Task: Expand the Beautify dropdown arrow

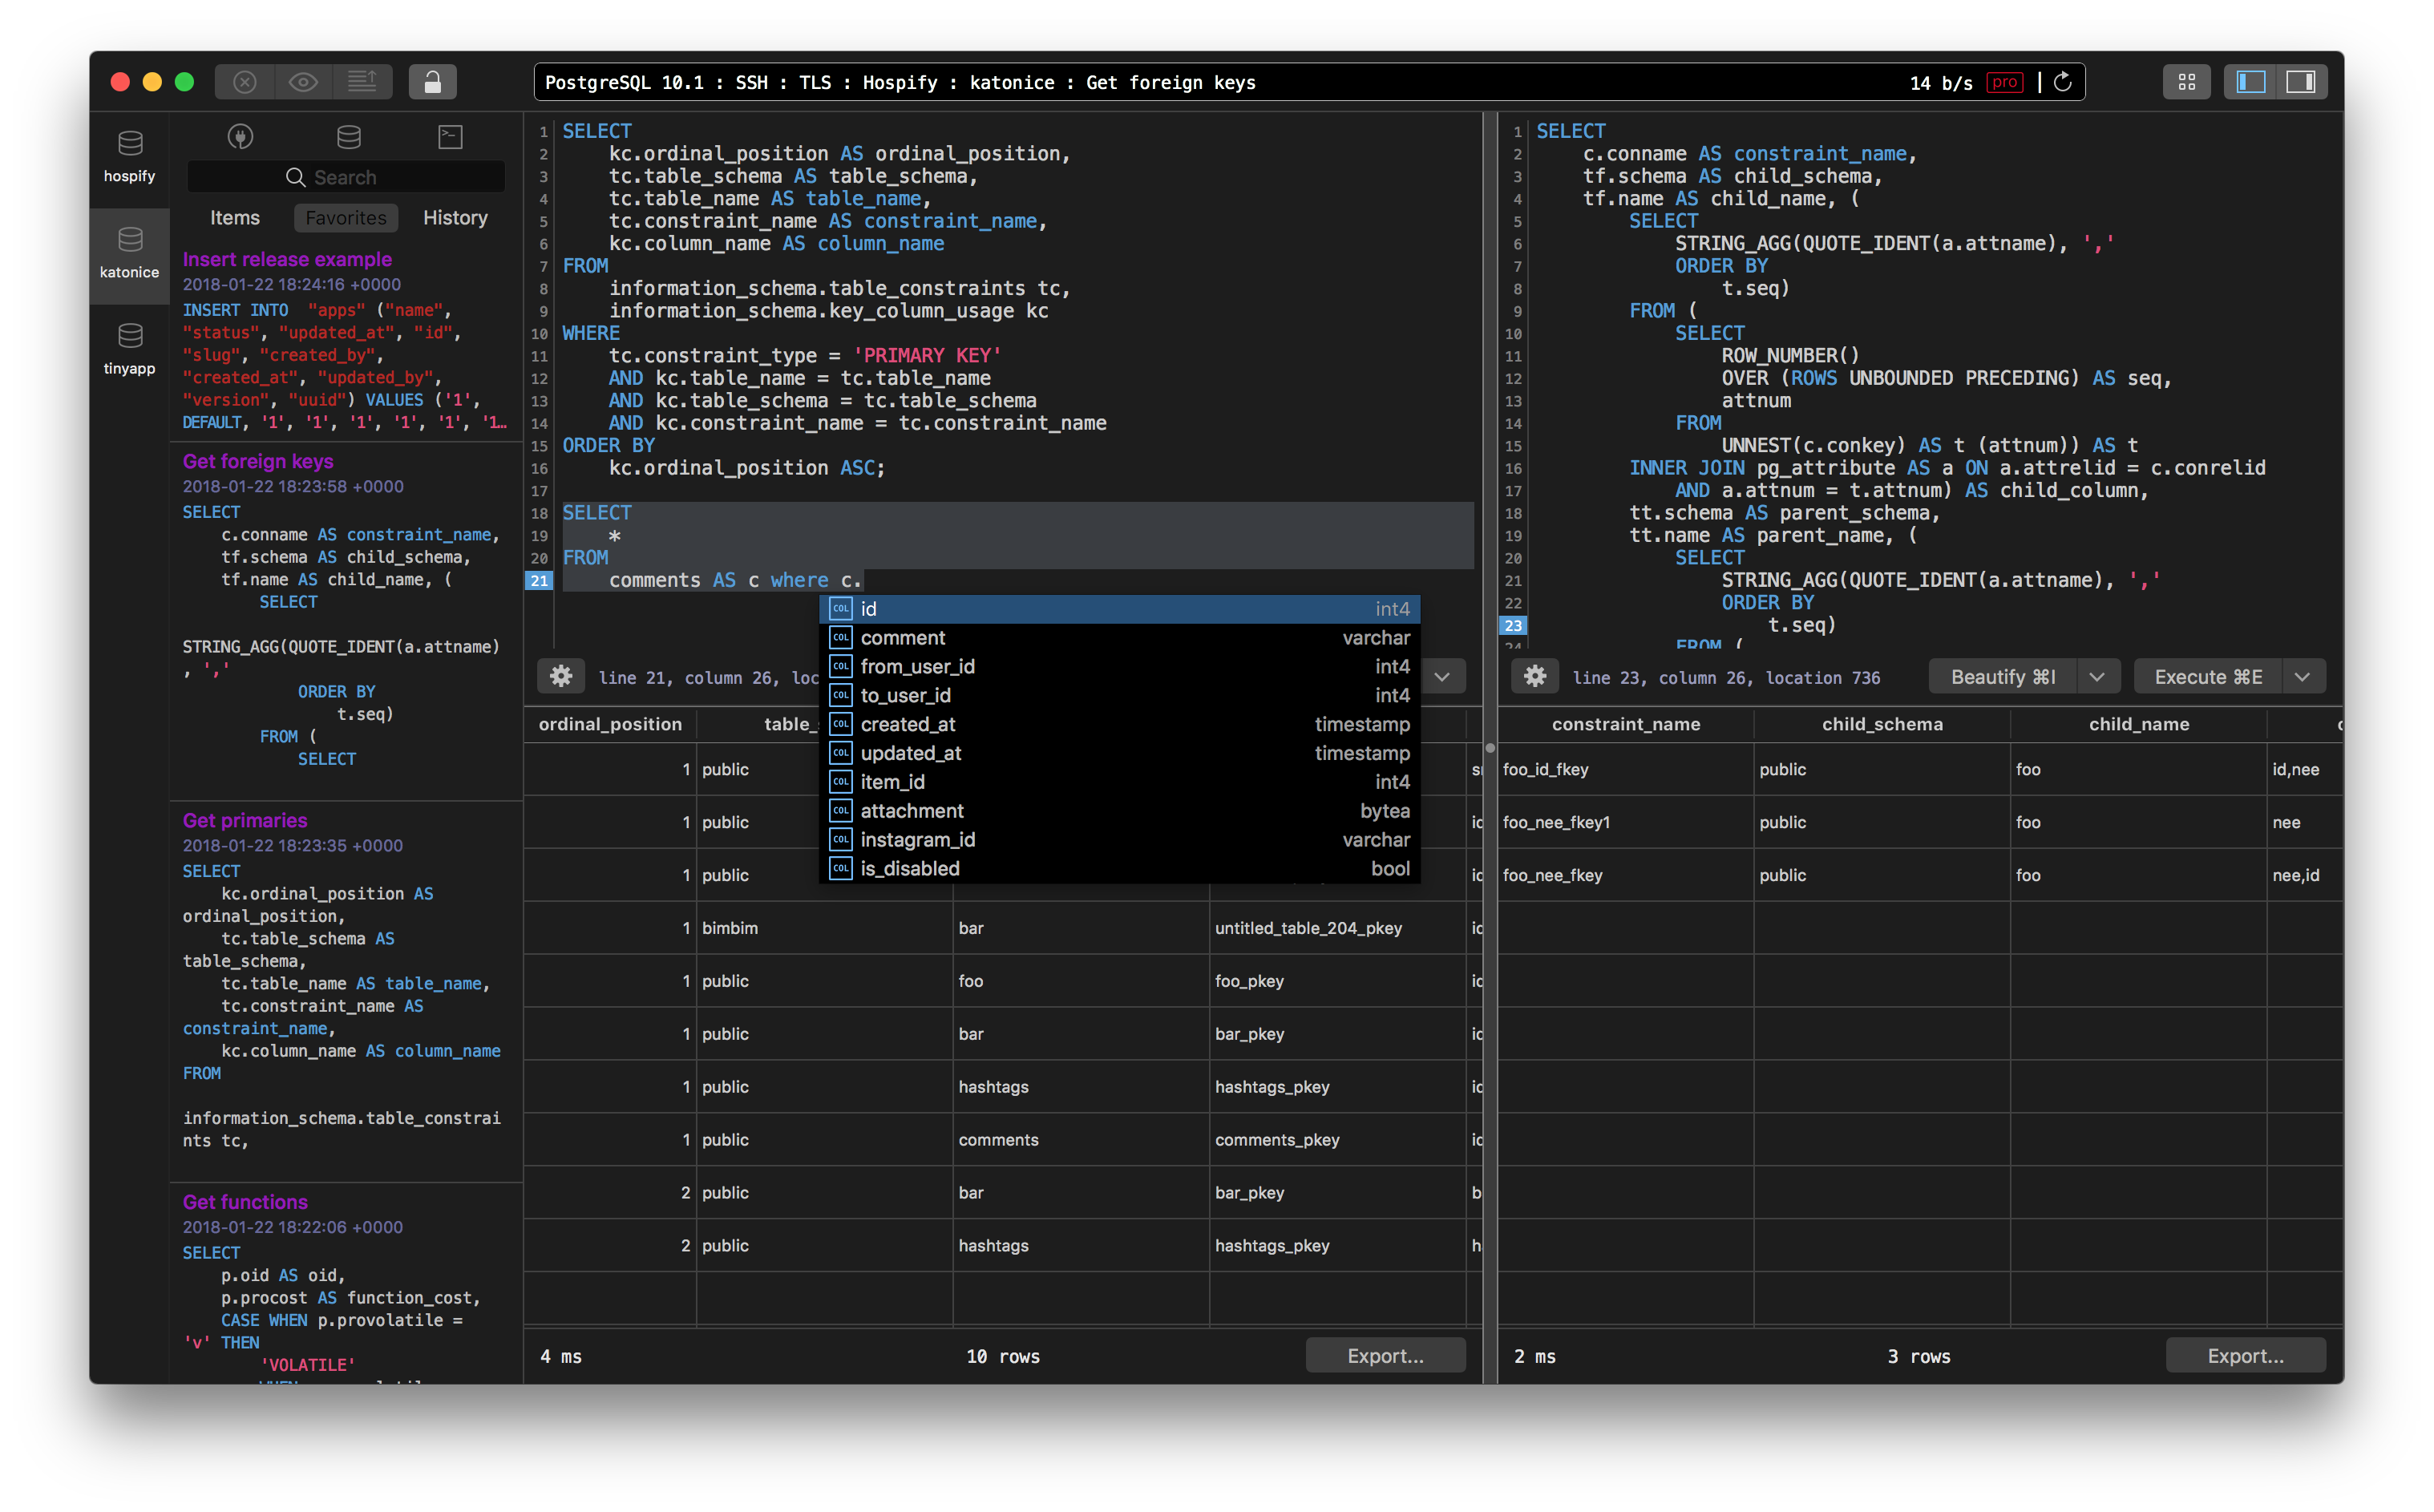Action: [x=2097, y=677]
